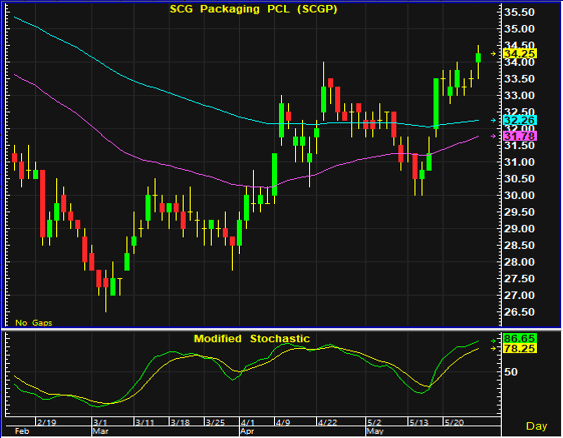Click the Modified Stochastic indicator title
The width and height of the screenshot is (563, 438).
click(252, 339)
